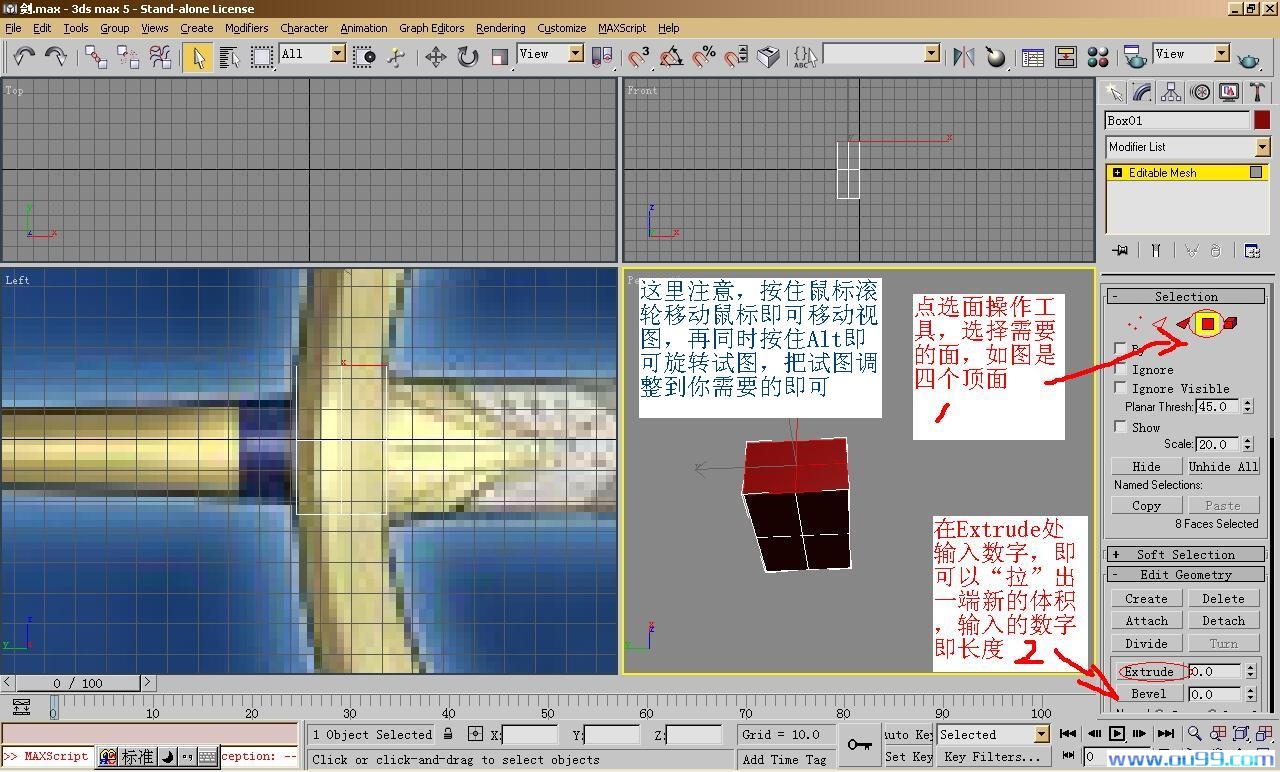This screenshot has height=772, width=1280.
Task: Open Schematic View toolbar icon
Action: pyautogui.click(x=1065, y=57)
